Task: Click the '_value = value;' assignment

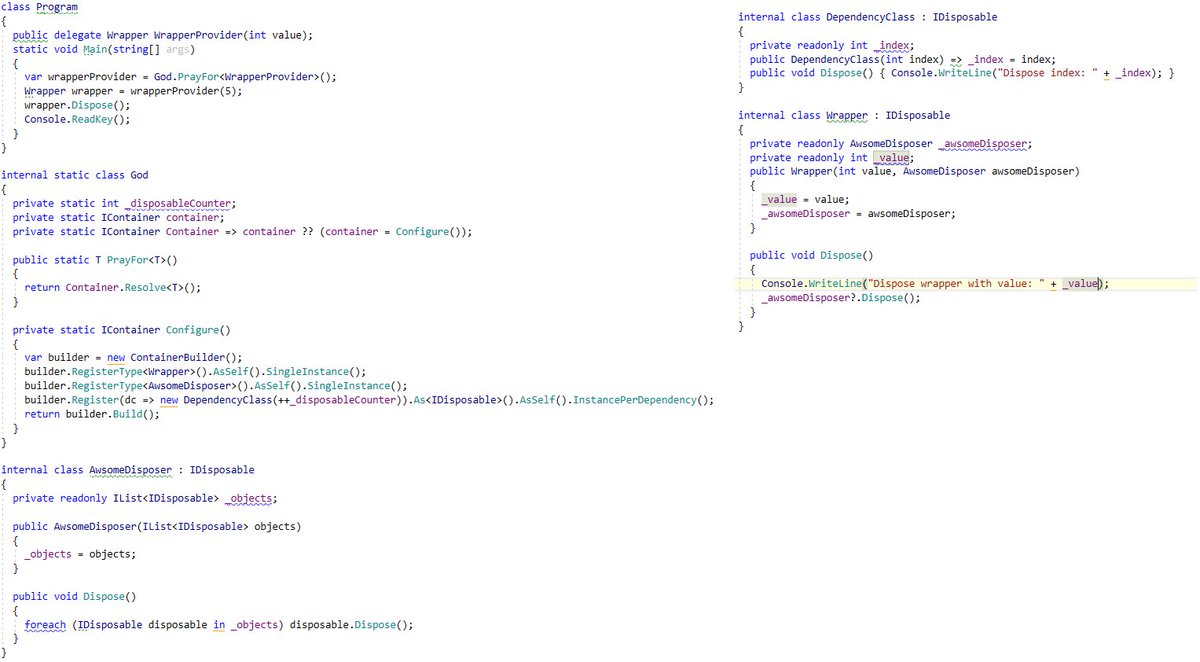Action: [x=805, y=199]
